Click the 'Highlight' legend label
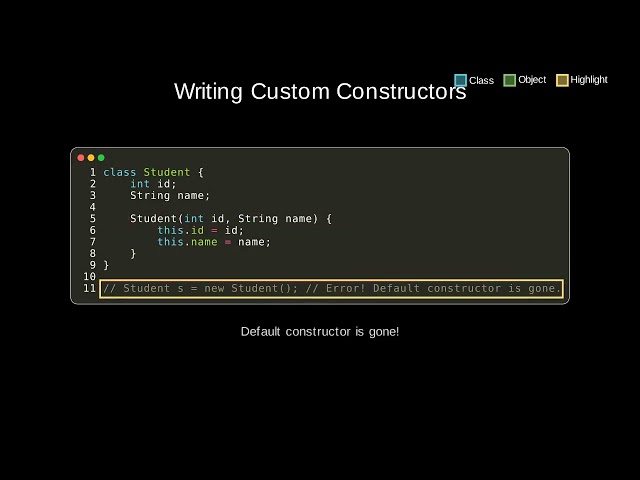This screenshot has height=480, width=640. pos(589,80)
